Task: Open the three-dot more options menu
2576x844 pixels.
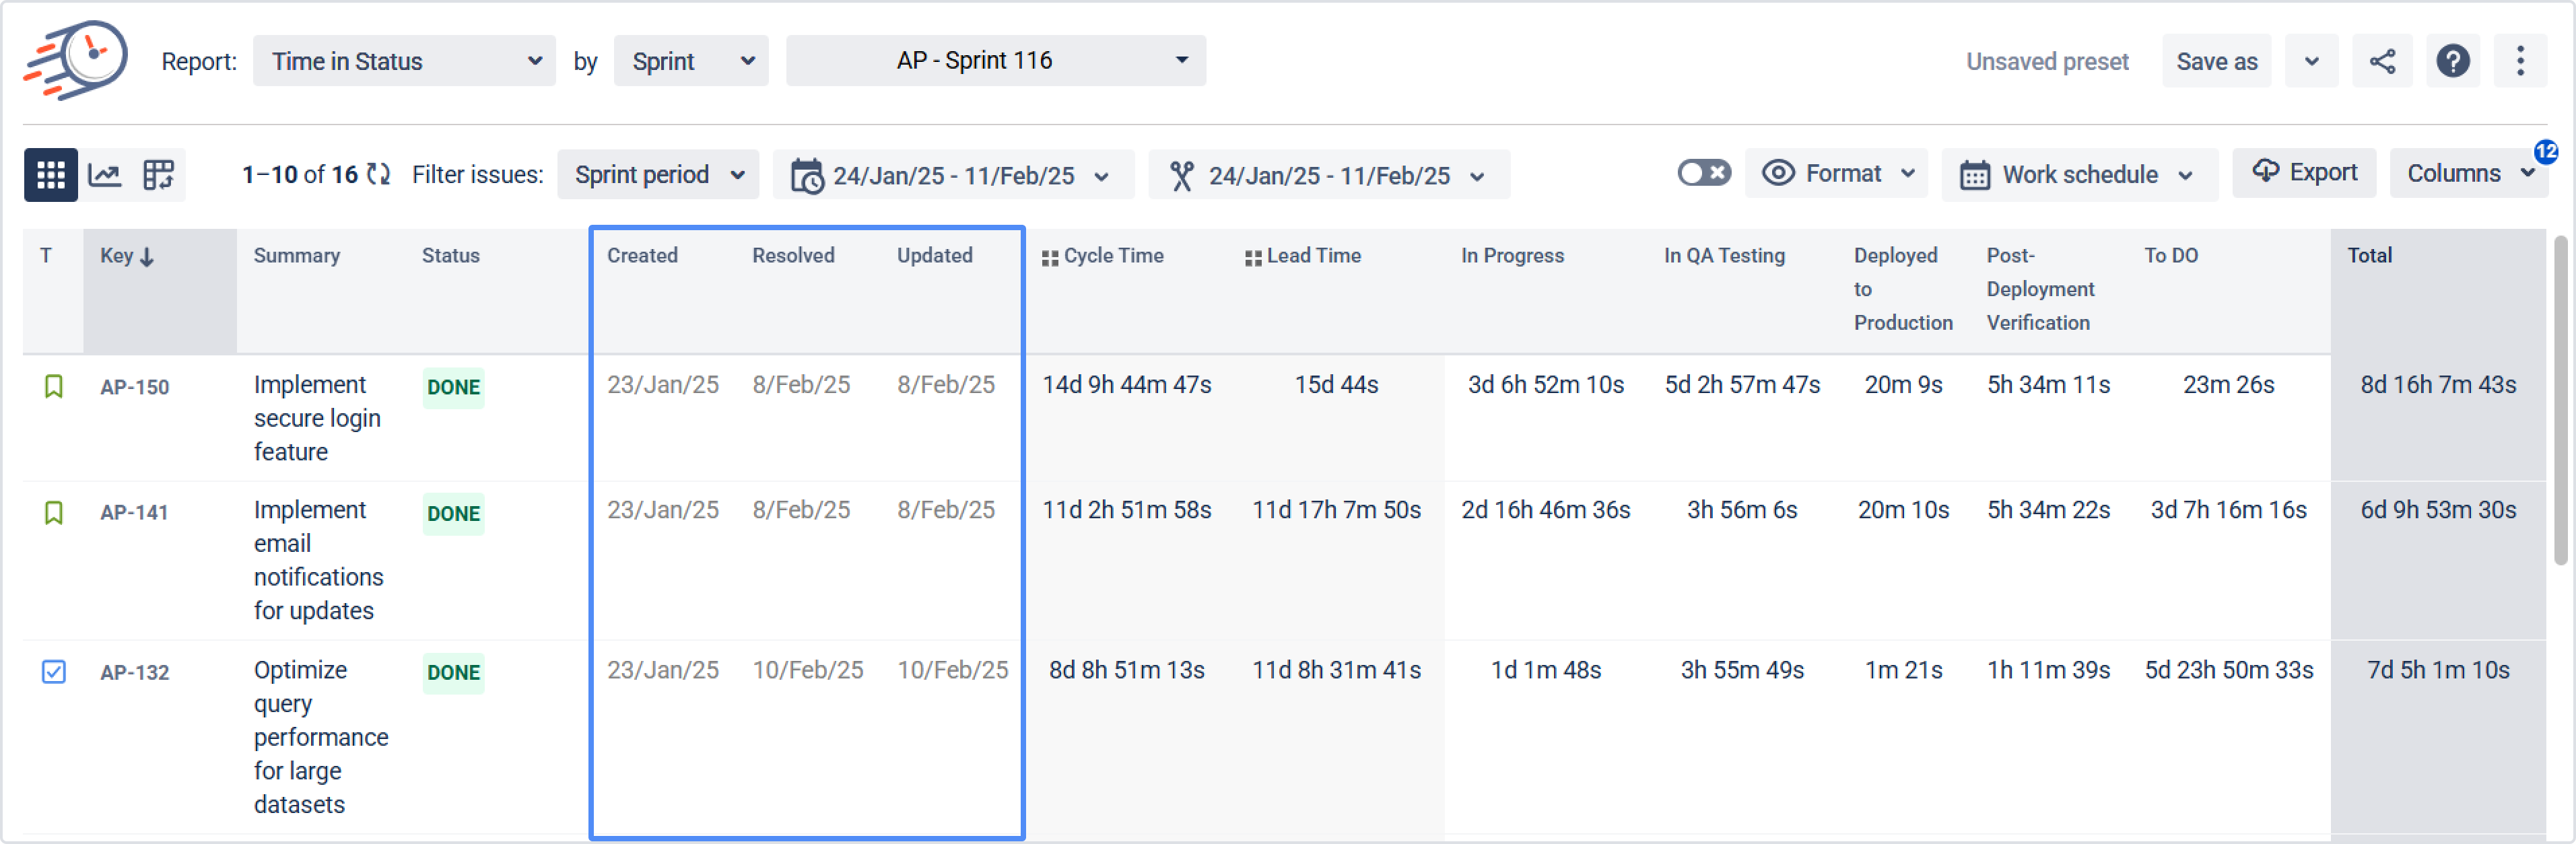Action: [x=2520, y=61]
